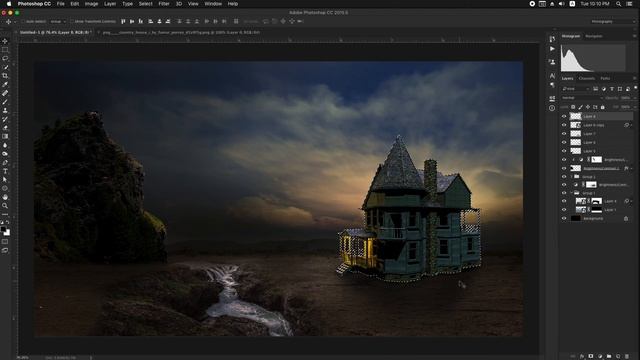The image size is (640, 360).
Task: Hide Layer 7 visibility eye
Action: point(564,133)
